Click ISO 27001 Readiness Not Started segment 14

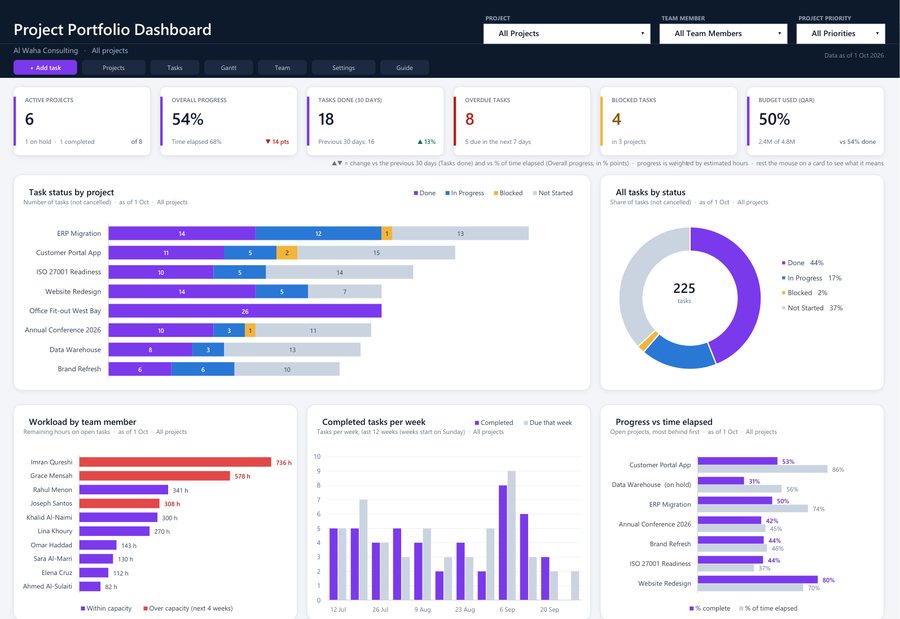tap(339, 272)
